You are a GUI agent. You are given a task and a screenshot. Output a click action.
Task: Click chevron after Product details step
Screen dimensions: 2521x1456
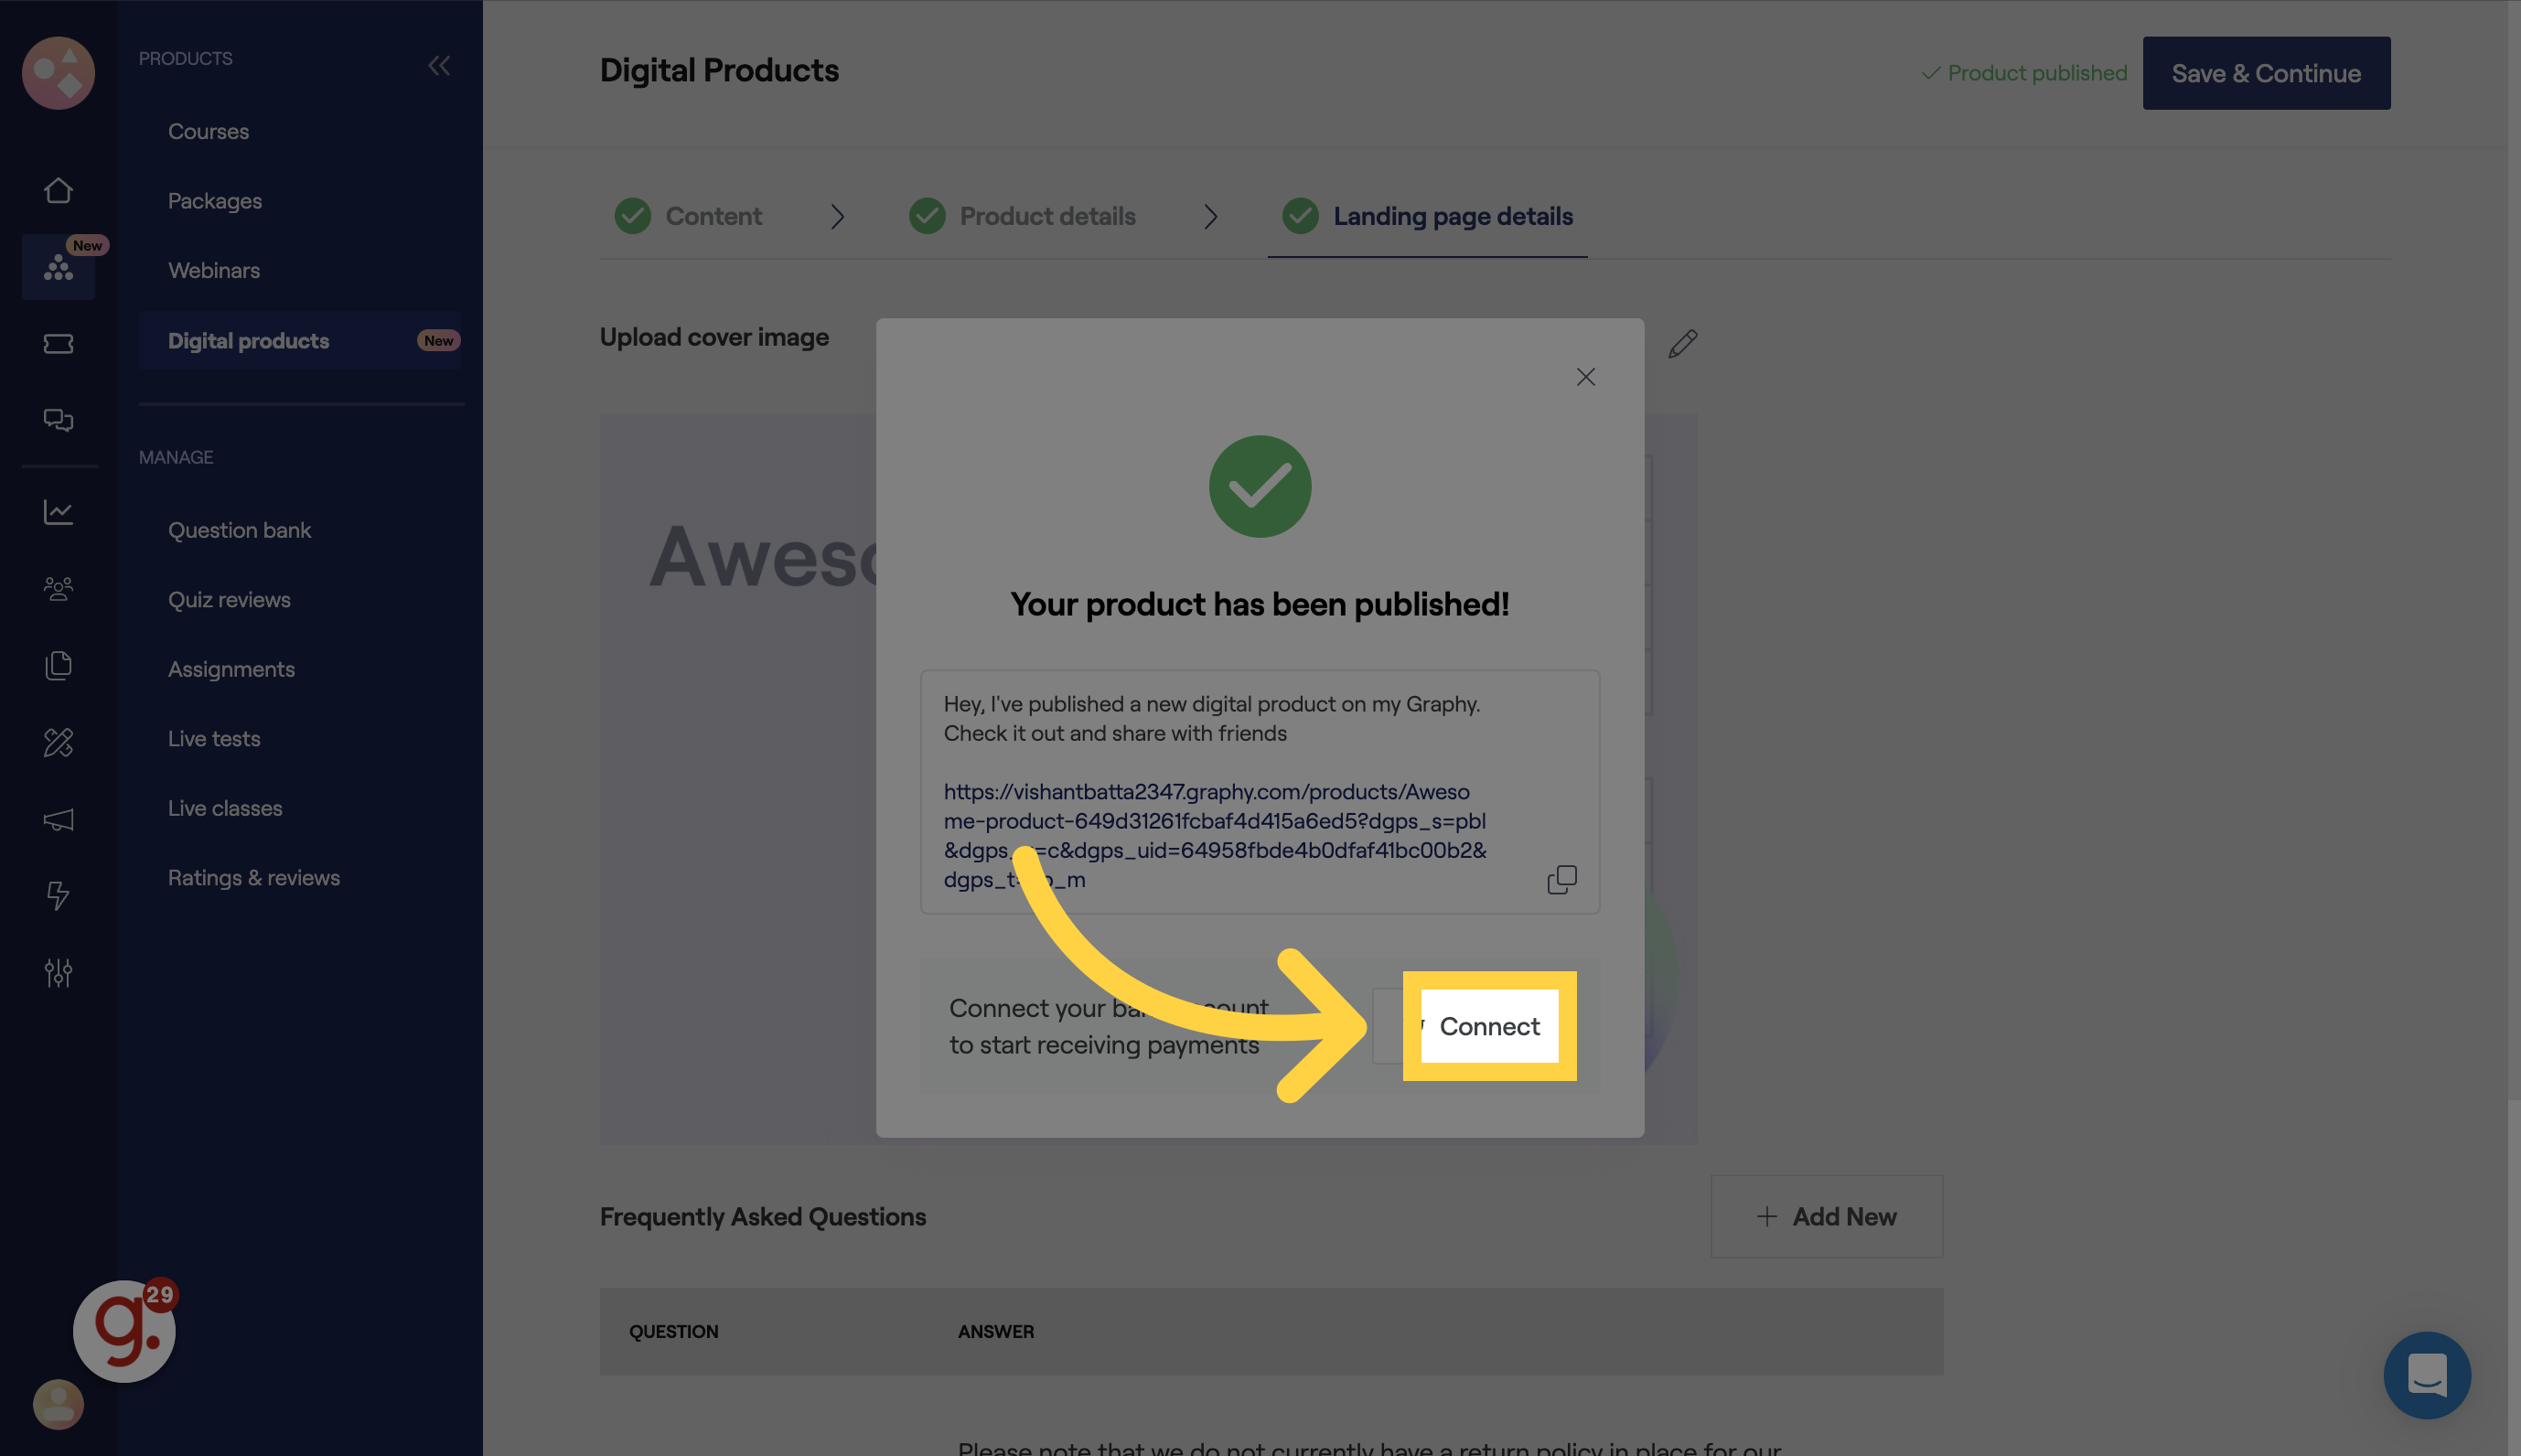point(1211,217)
